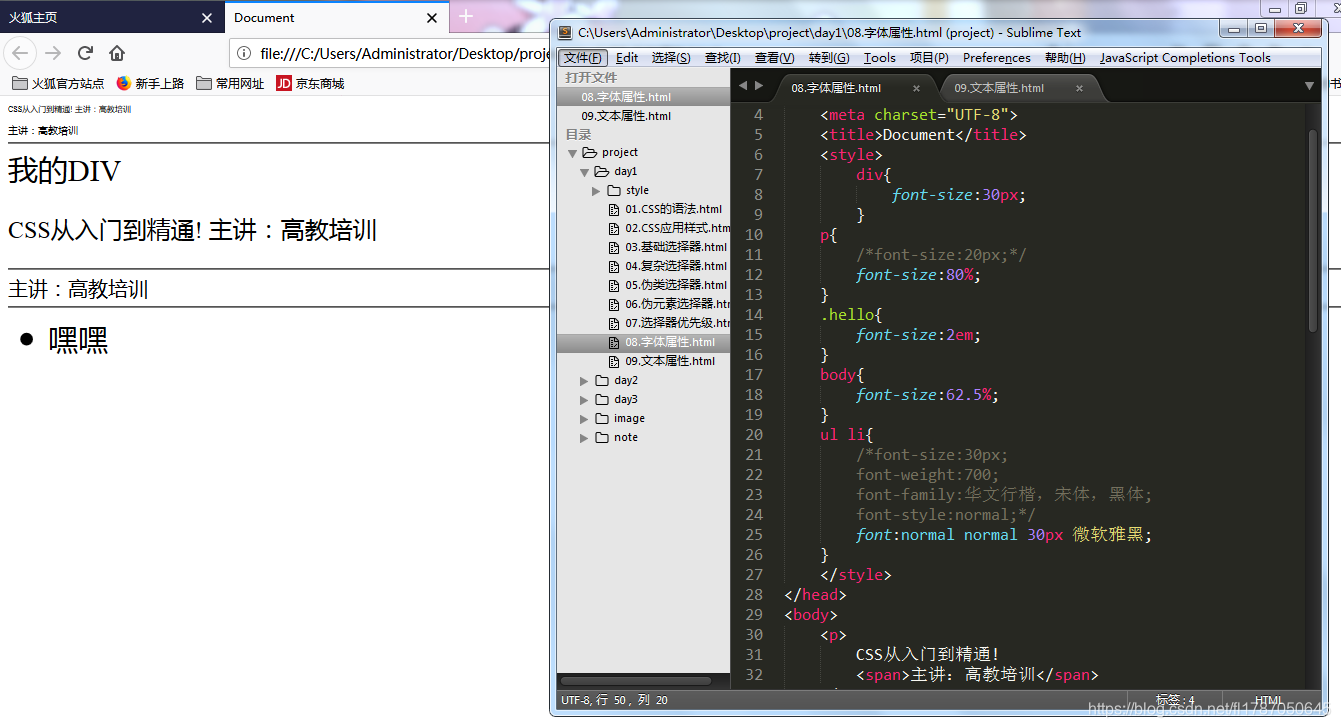Viewport: 1341px width, 728px height.
Task: Close the 火狐主页 browser tab
Action: [x=207, y=18]
